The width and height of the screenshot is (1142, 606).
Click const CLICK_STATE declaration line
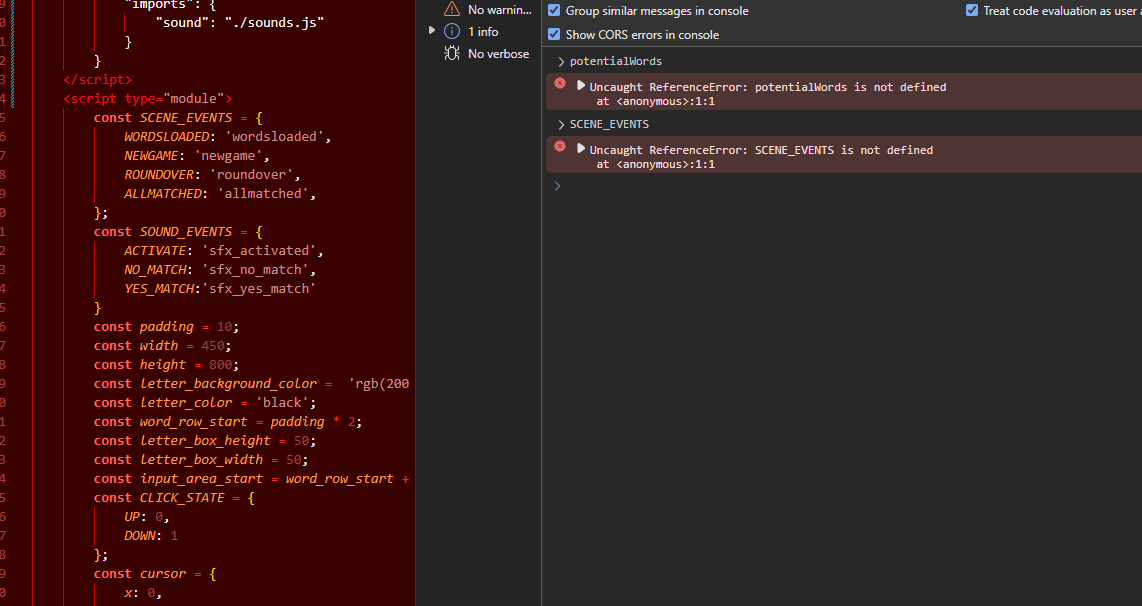174,497
